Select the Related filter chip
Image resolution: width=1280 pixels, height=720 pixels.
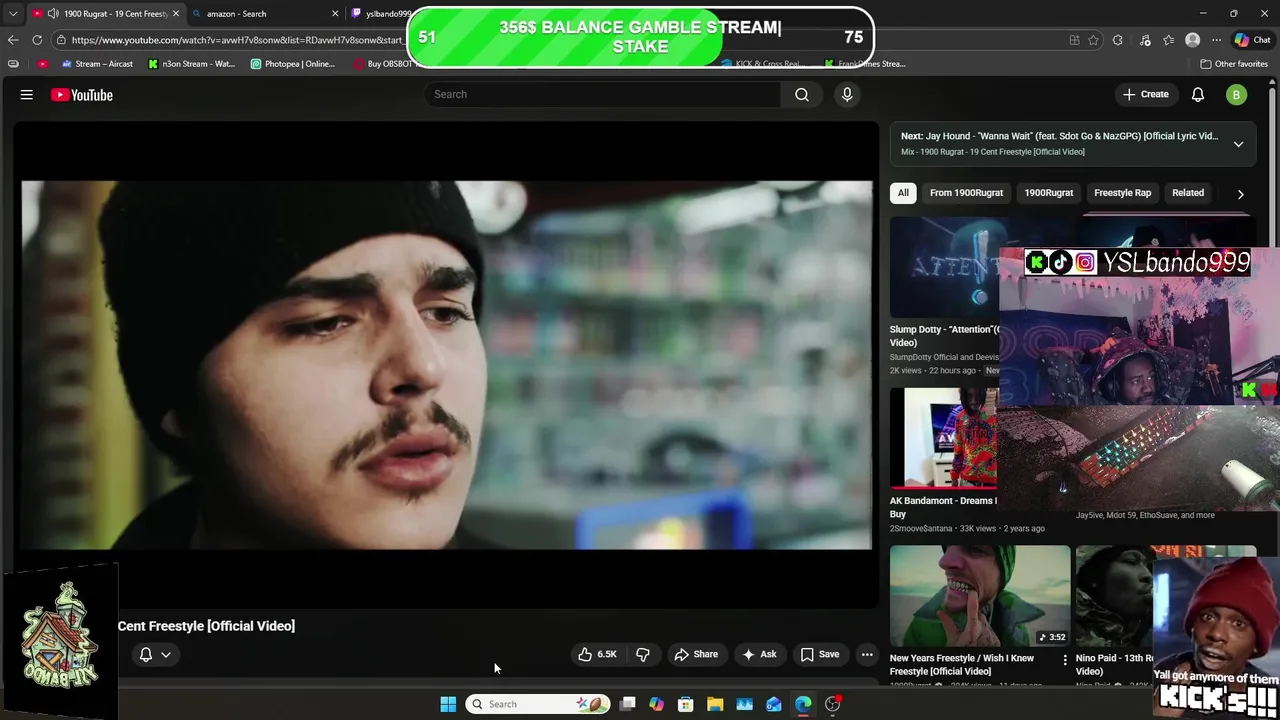tap(1188, 193)
